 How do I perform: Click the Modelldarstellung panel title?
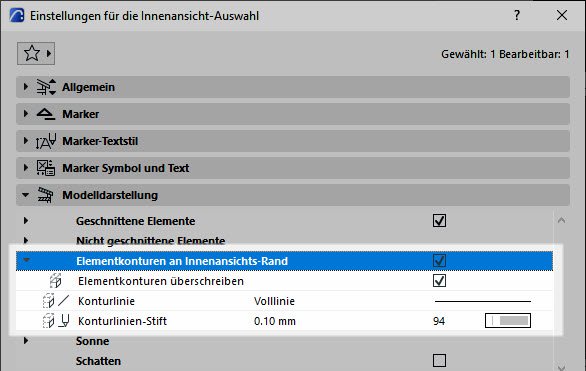110,195
